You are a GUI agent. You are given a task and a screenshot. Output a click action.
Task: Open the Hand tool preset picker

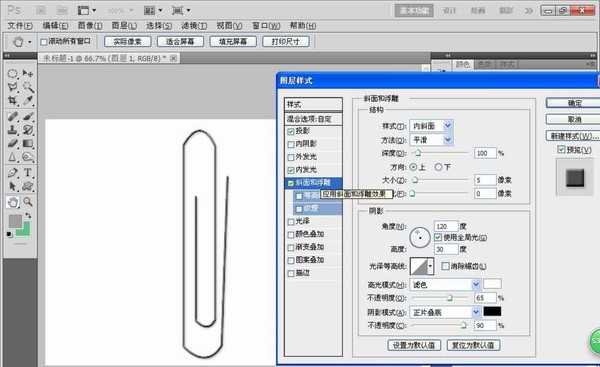[30, 42]
